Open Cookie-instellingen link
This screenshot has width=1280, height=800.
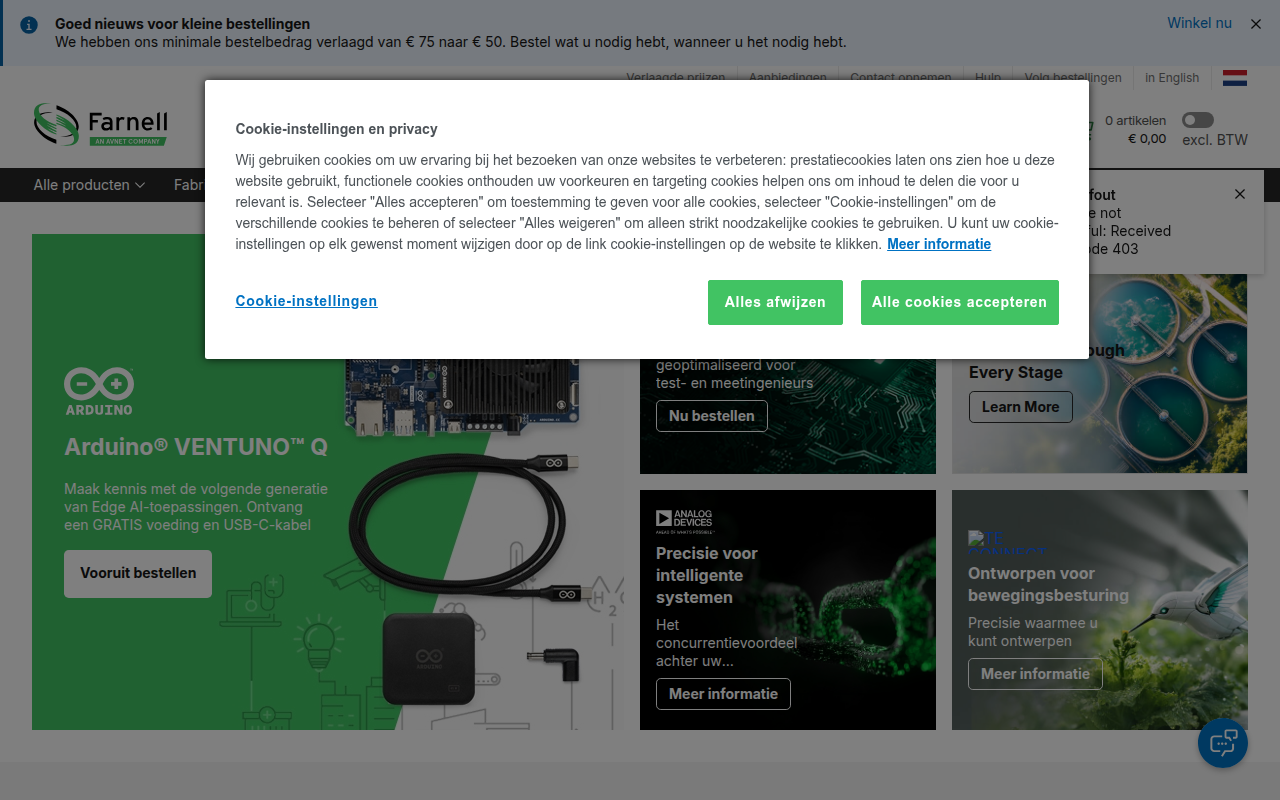click(x=306, y=301)
